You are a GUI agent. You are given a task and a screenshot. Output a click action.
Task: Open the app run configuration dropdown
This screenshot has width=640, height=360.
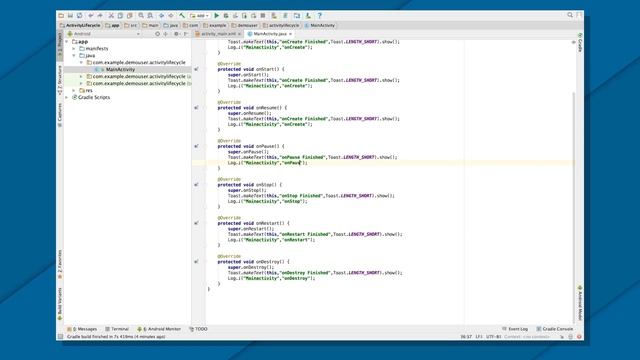200,16
